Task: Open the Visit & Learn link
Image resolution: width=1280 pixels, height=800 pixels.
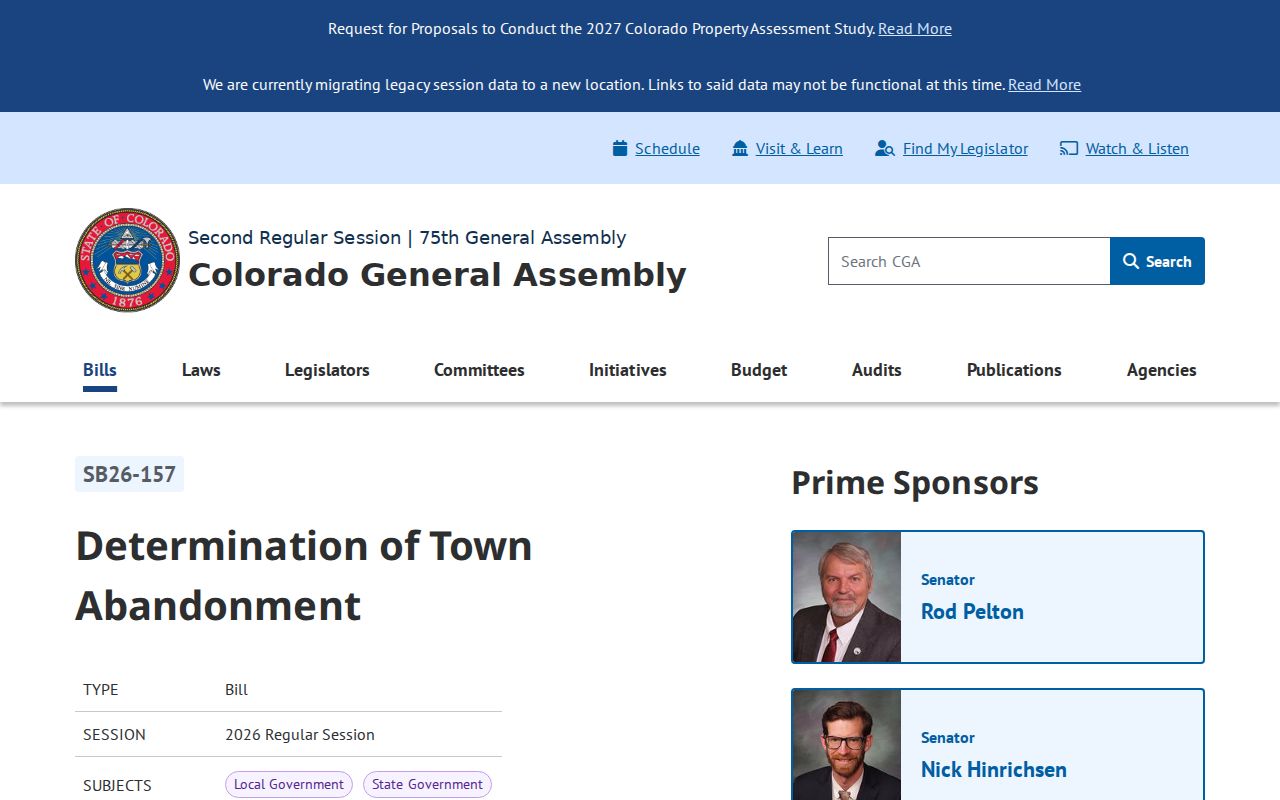Action: (x=799, y=148)
